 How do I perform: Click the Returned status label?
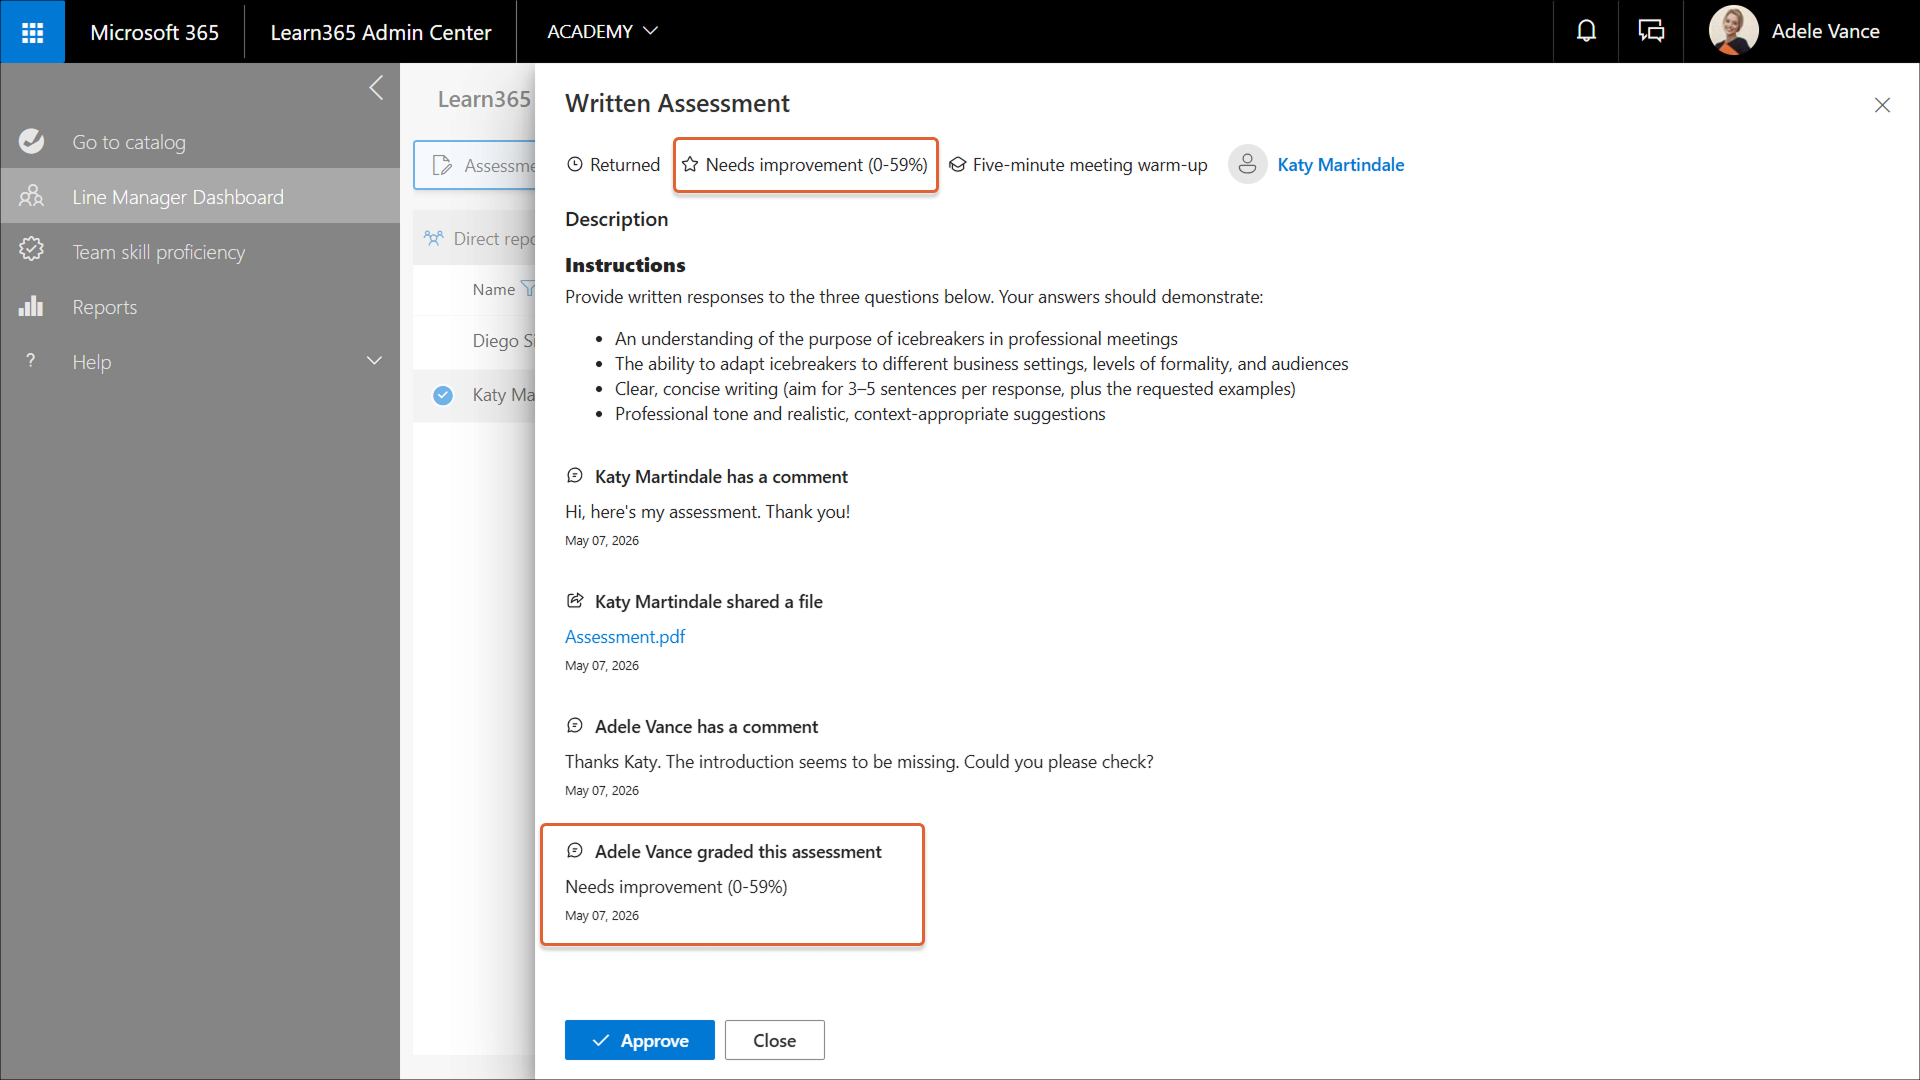625,165
